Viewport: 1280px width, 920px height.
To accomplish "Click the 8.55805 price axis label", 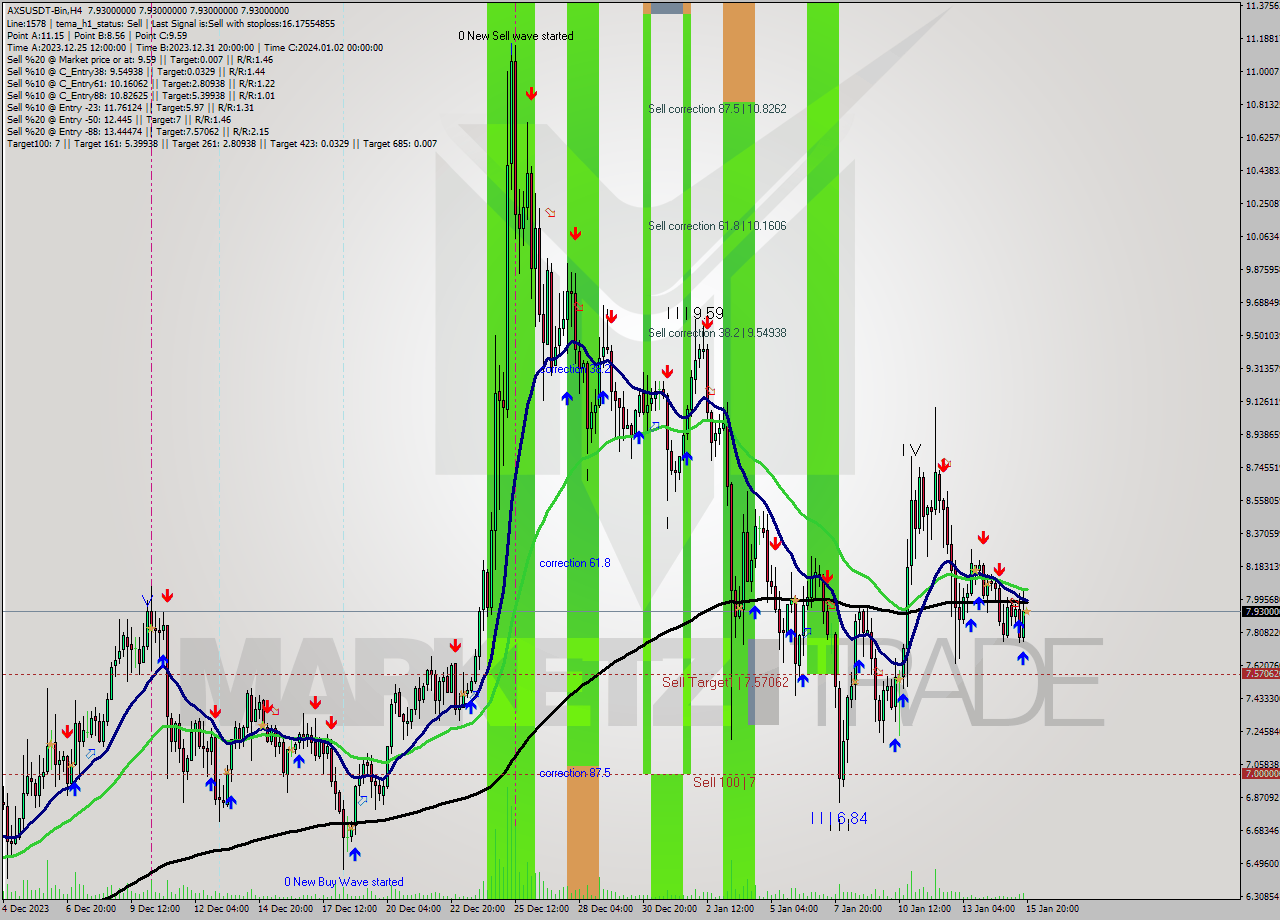I will coord(1262,500).
